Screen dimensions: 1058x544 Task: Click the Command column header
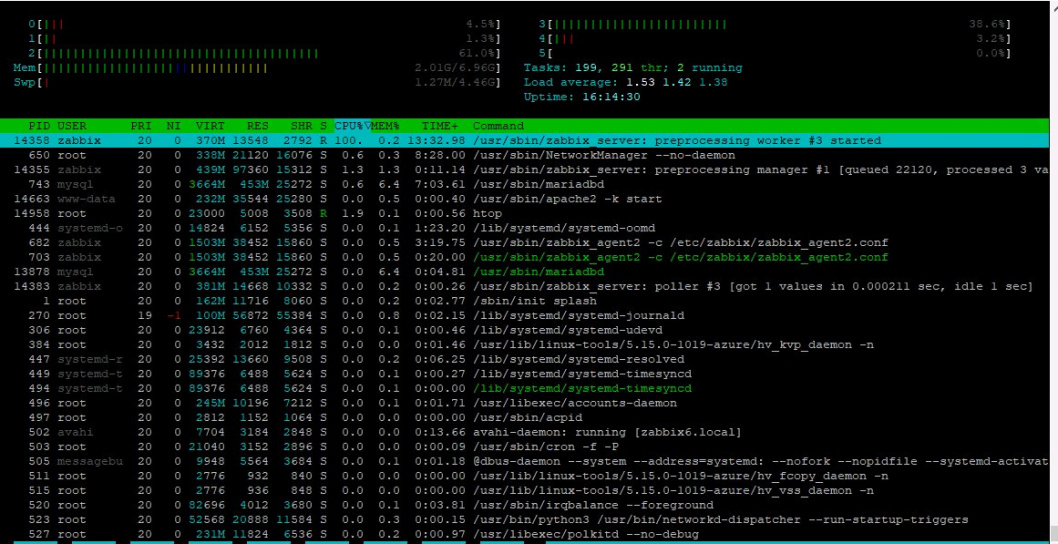point(498,126)
